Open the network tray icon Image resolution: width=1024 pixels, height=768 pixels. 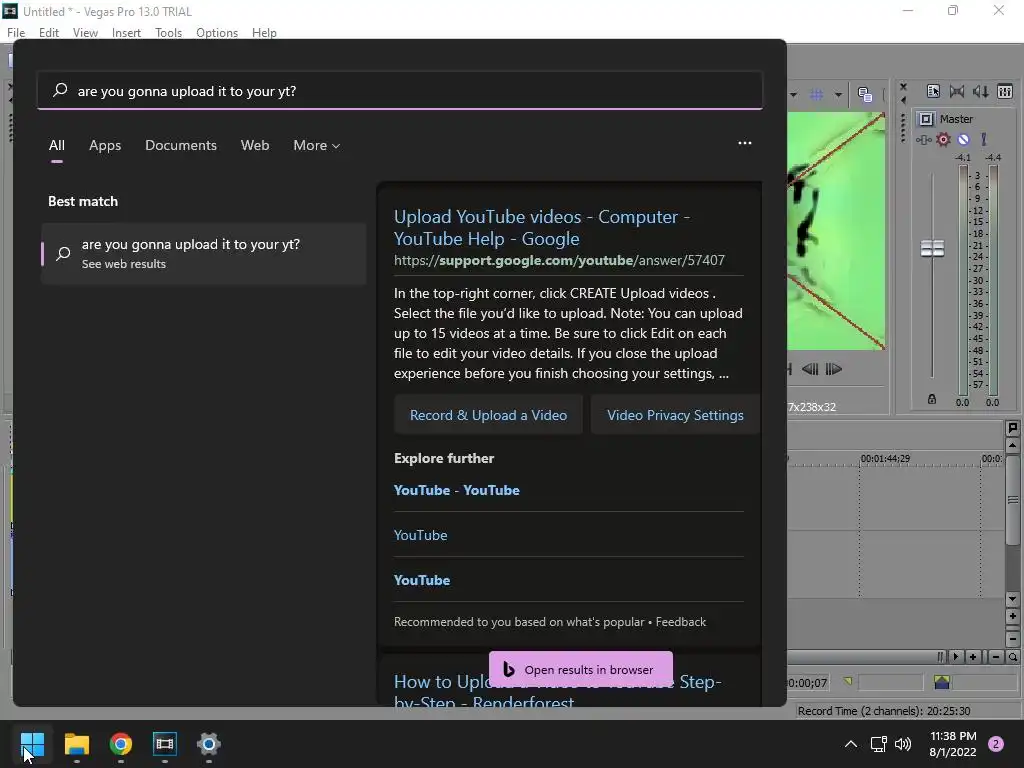coord(878,744)
